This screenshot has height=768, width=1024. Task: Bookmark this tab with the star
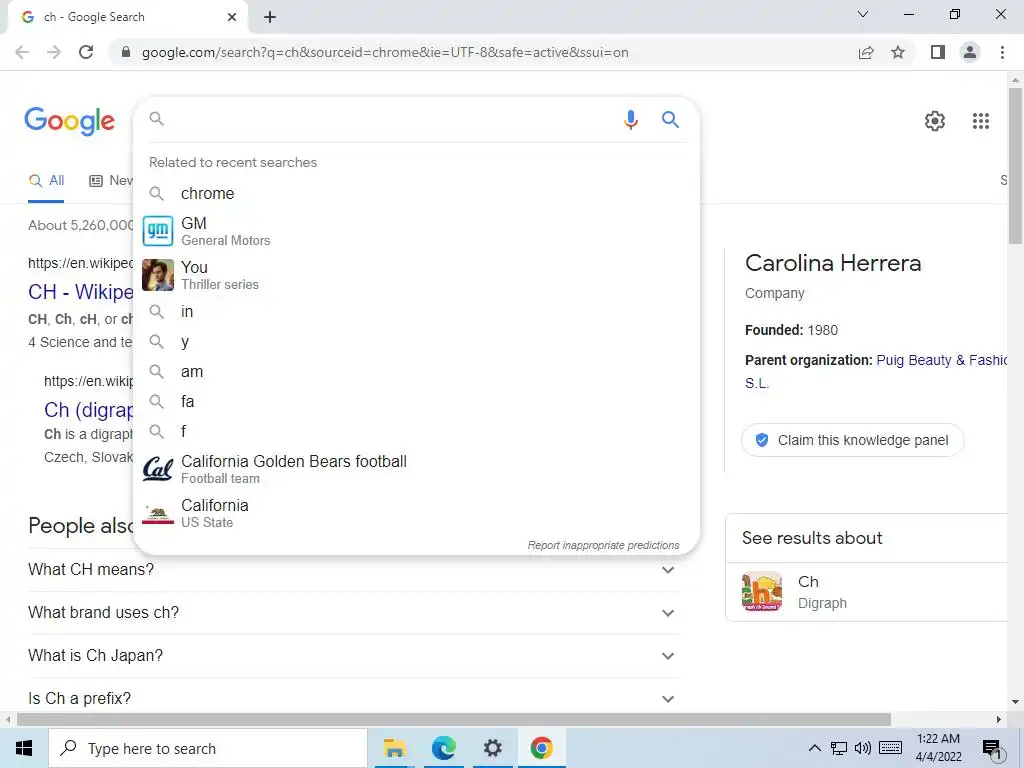(898, 52)
